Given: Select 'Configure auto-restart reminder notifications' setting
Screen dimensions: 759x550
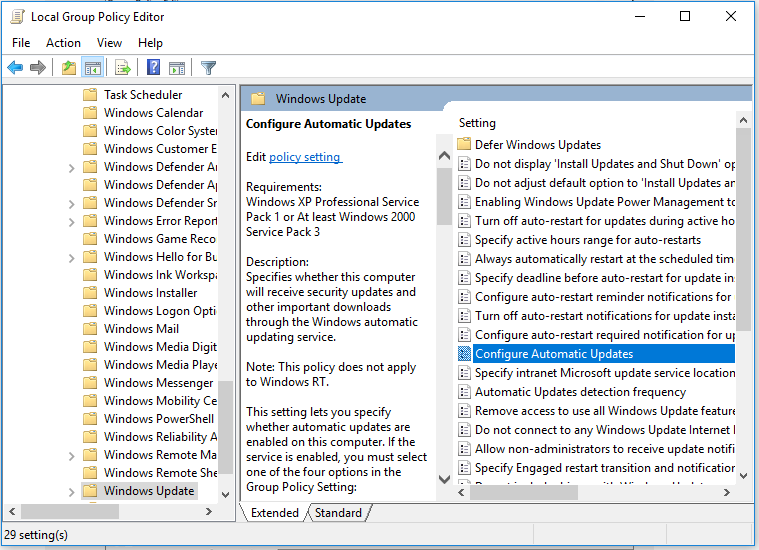Looking at the screenshot, I should click(x=605, y=297).
